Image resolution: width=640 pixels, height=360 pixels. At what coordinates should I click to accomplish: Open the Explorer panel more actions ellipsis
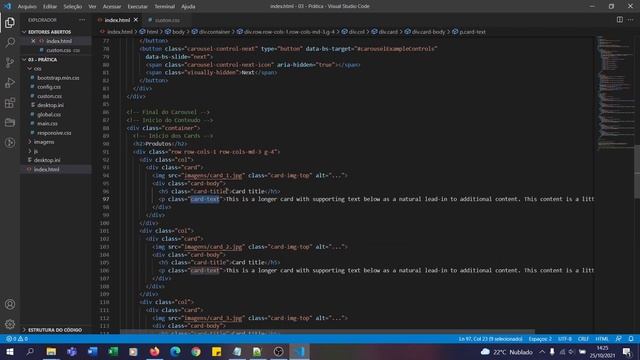point(82,20)
